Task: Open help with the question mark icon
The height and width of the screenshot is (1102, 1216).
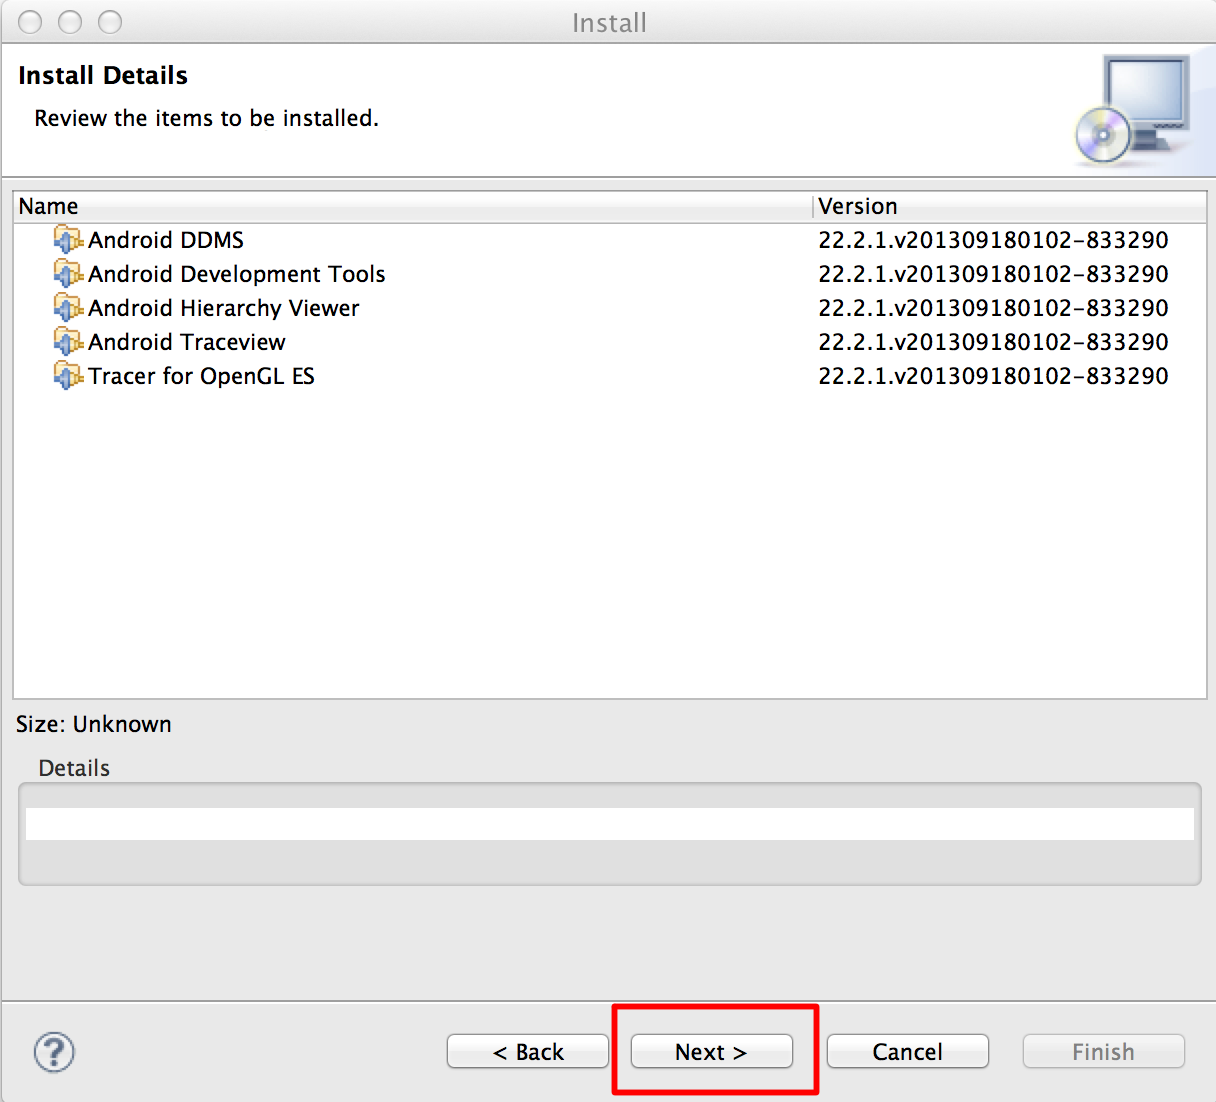Action: point(54,1052)
